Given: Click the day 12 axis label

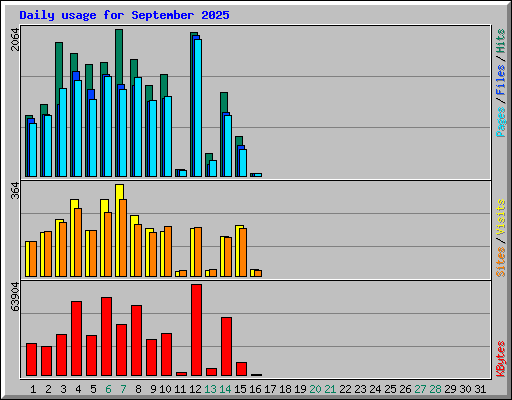Looking at the screenshot, I should coord(195,389).
